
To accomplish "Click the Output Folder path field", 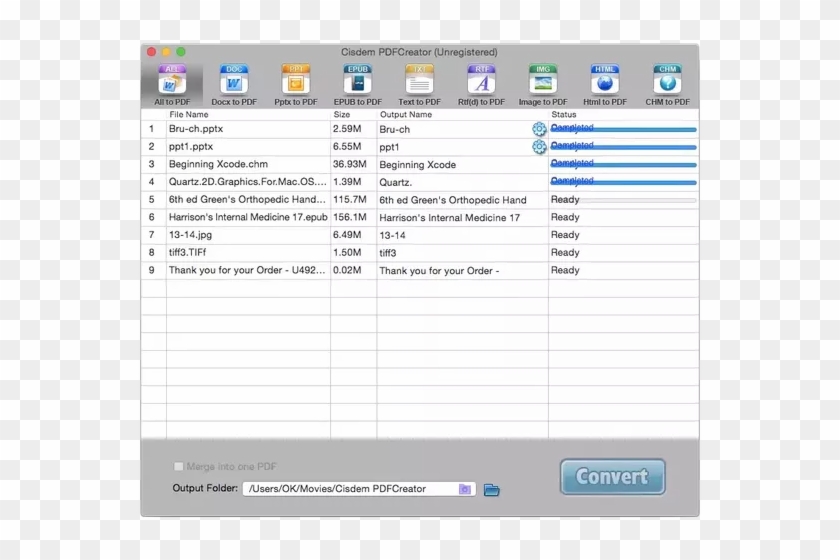I will pos(348,489).
